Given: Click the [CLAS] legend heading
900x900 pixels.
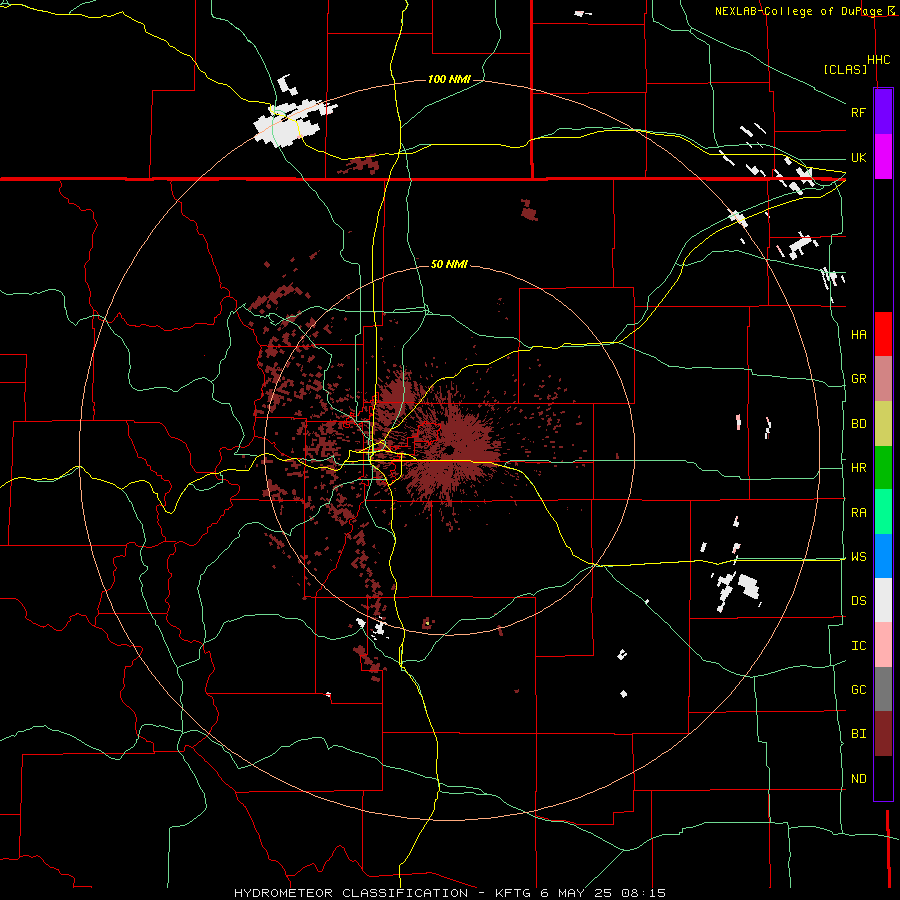Looking at the screenshot, I should pos(845,69).
